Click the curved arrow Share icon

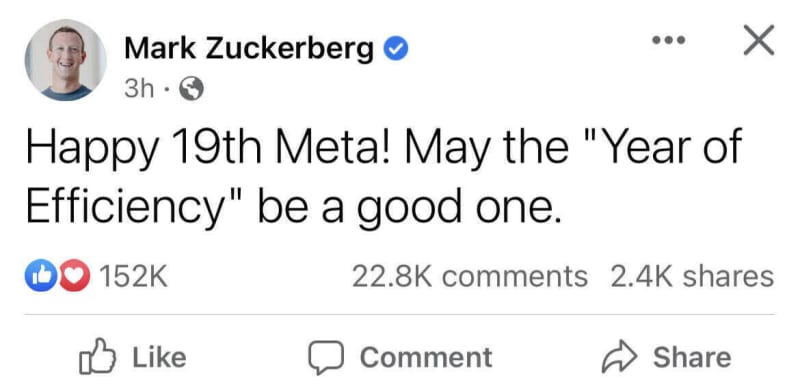pos(619,357)
